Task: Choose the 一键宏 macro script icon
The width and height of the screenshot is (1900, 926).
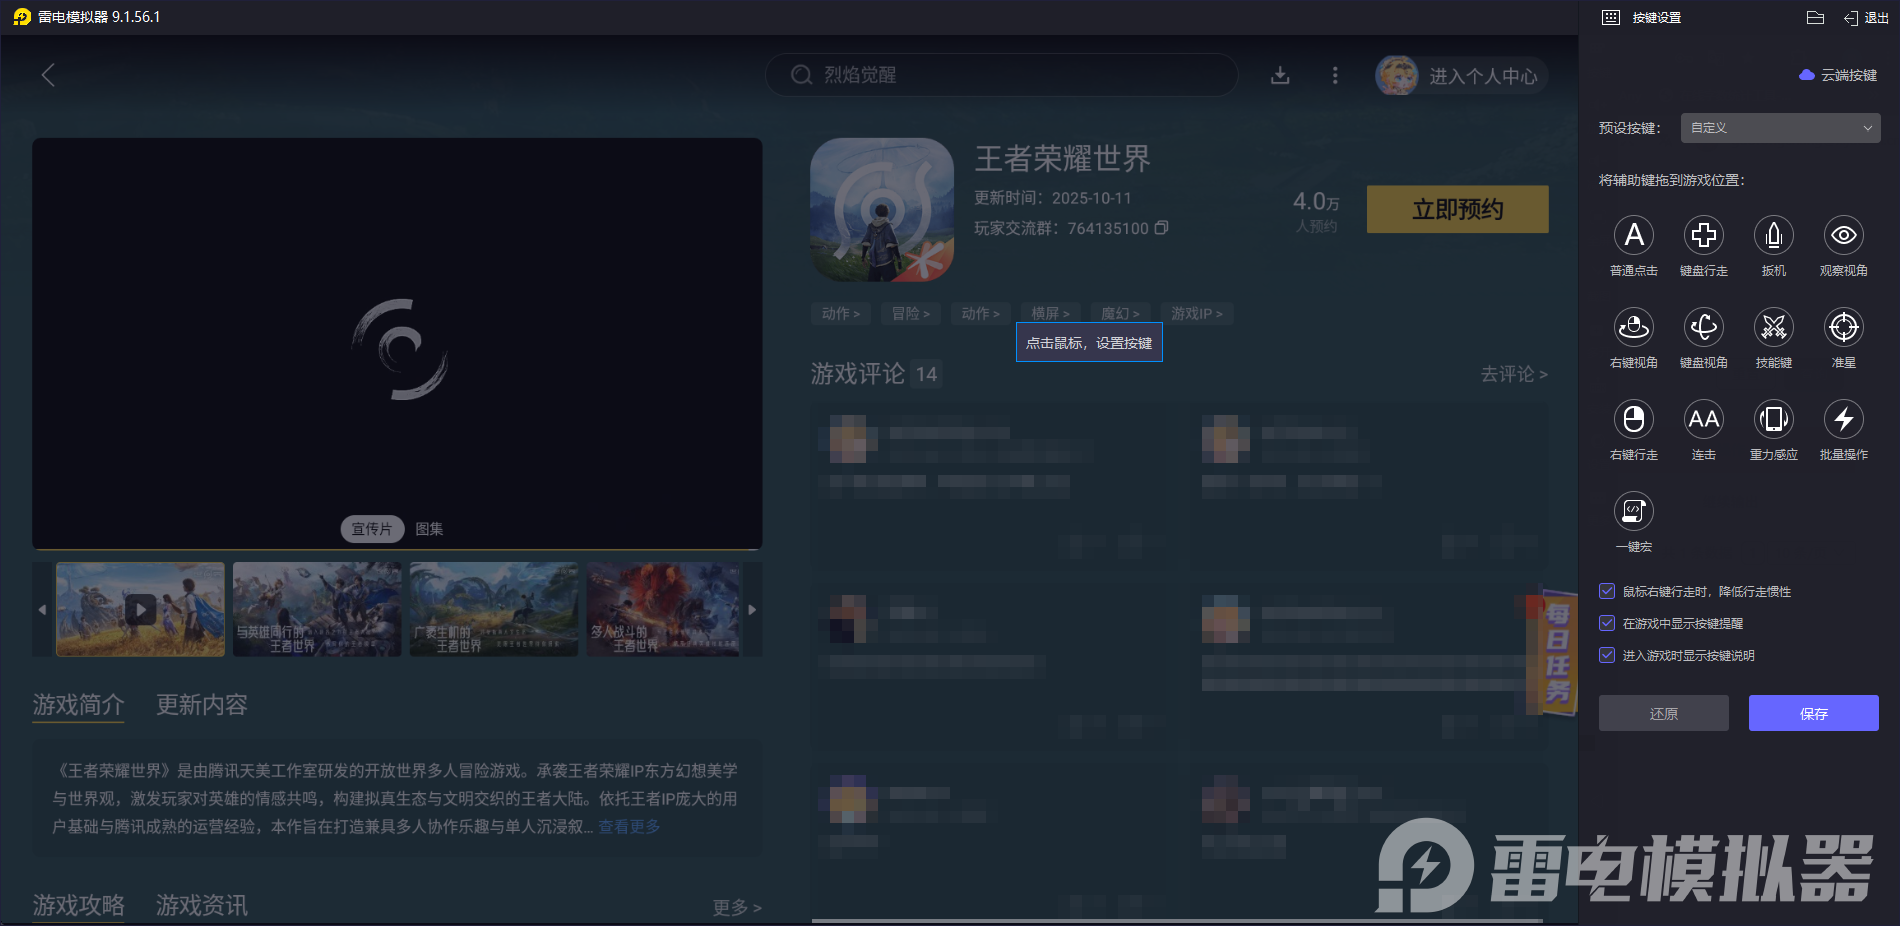Action: click(x=1634, y=511)
